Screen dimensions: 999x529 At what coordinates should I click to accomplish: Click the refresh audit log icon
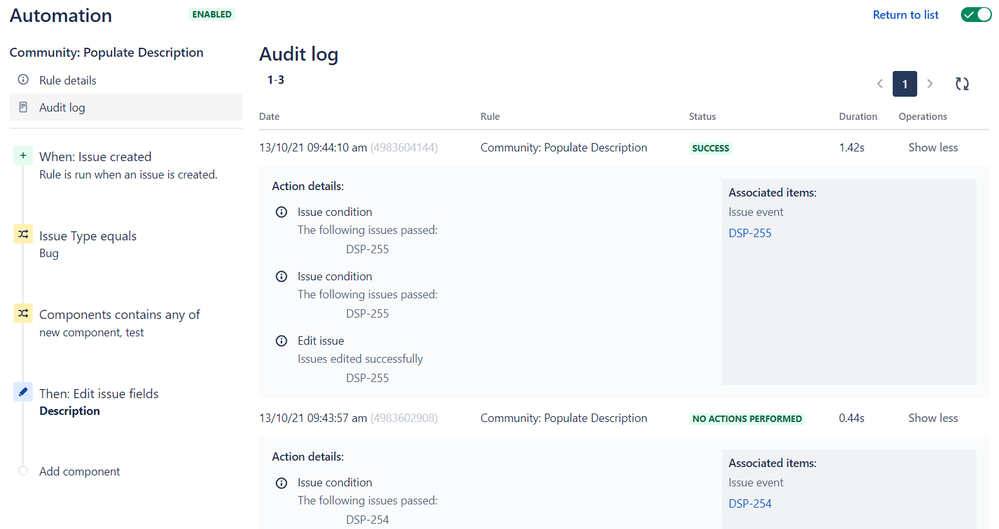(x=962, y=84)
